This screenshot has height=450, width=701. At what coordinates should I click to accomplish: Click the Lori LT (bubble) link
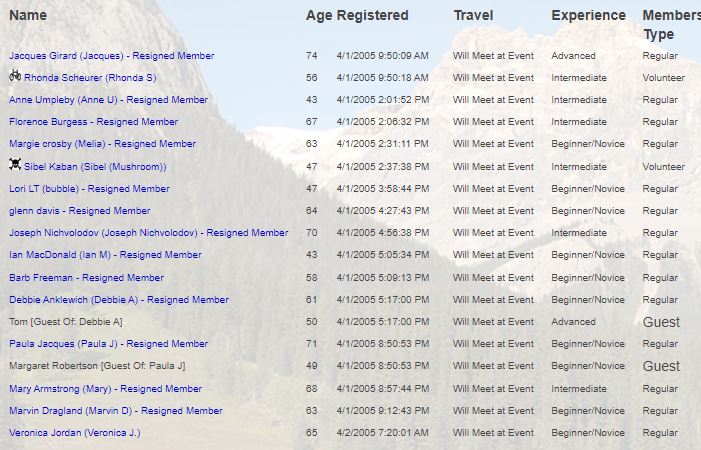[x=89, y=189]
